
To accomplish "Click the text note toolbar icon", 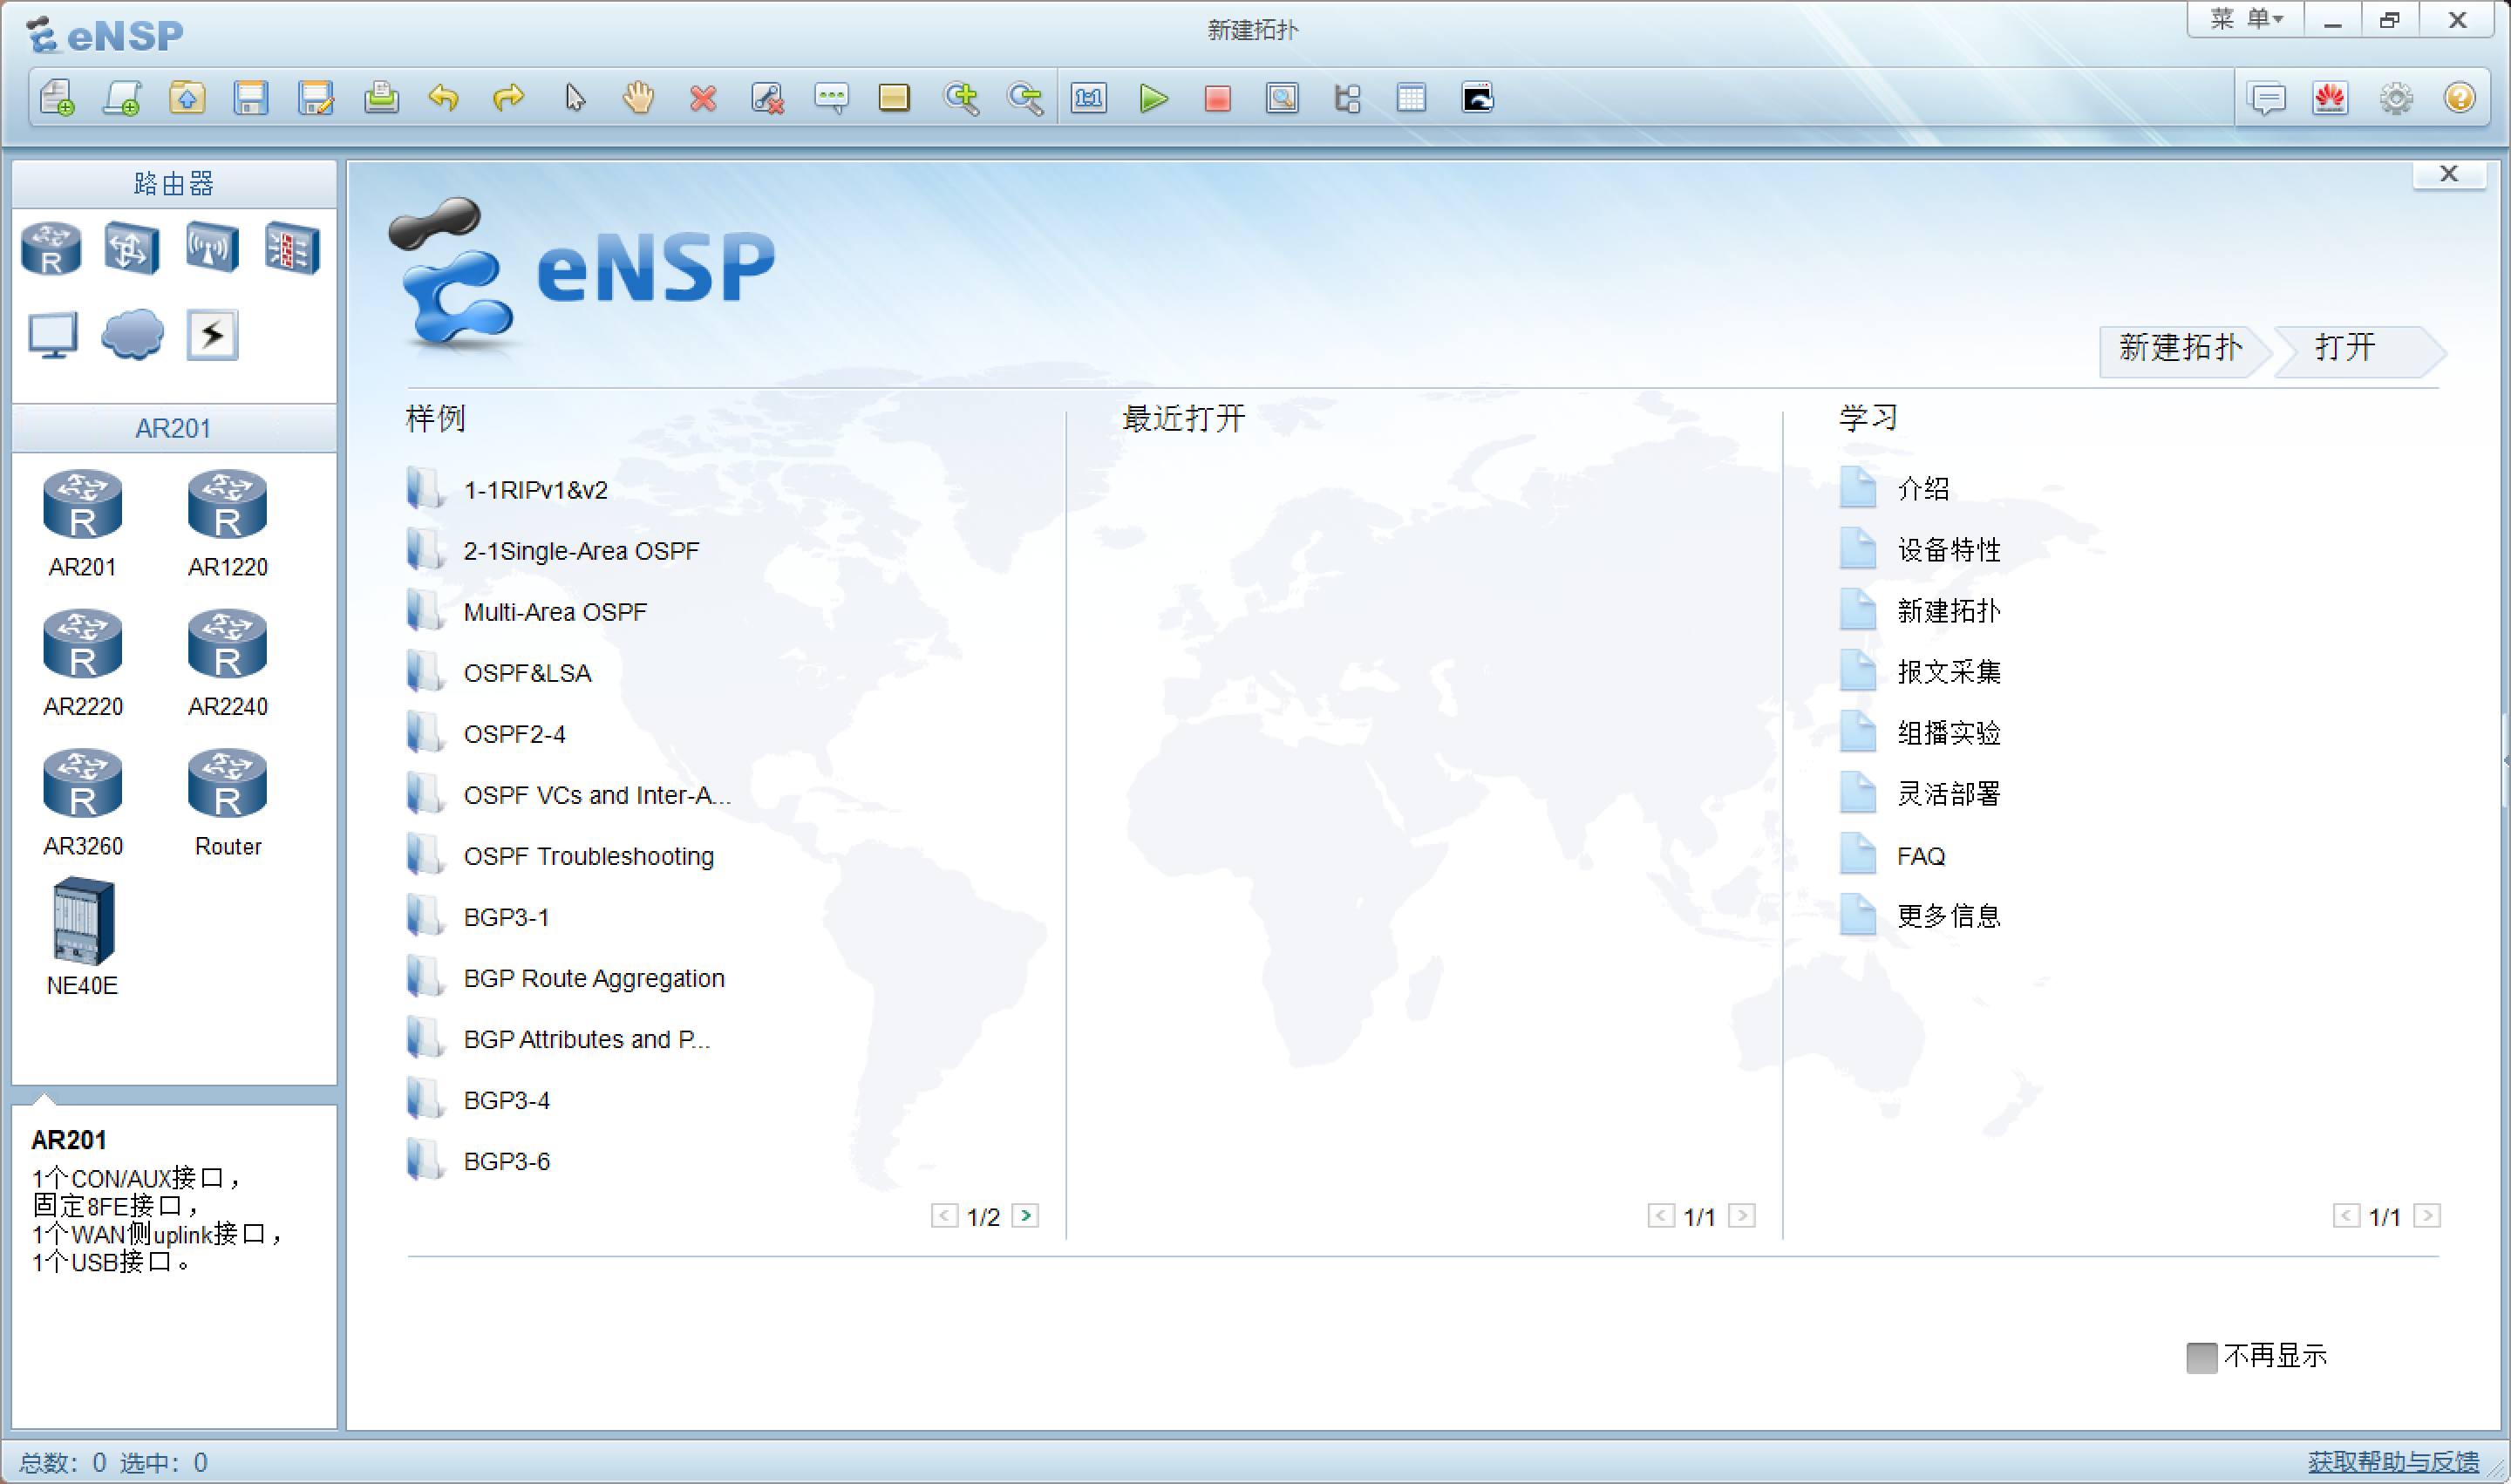I will 831,98.
